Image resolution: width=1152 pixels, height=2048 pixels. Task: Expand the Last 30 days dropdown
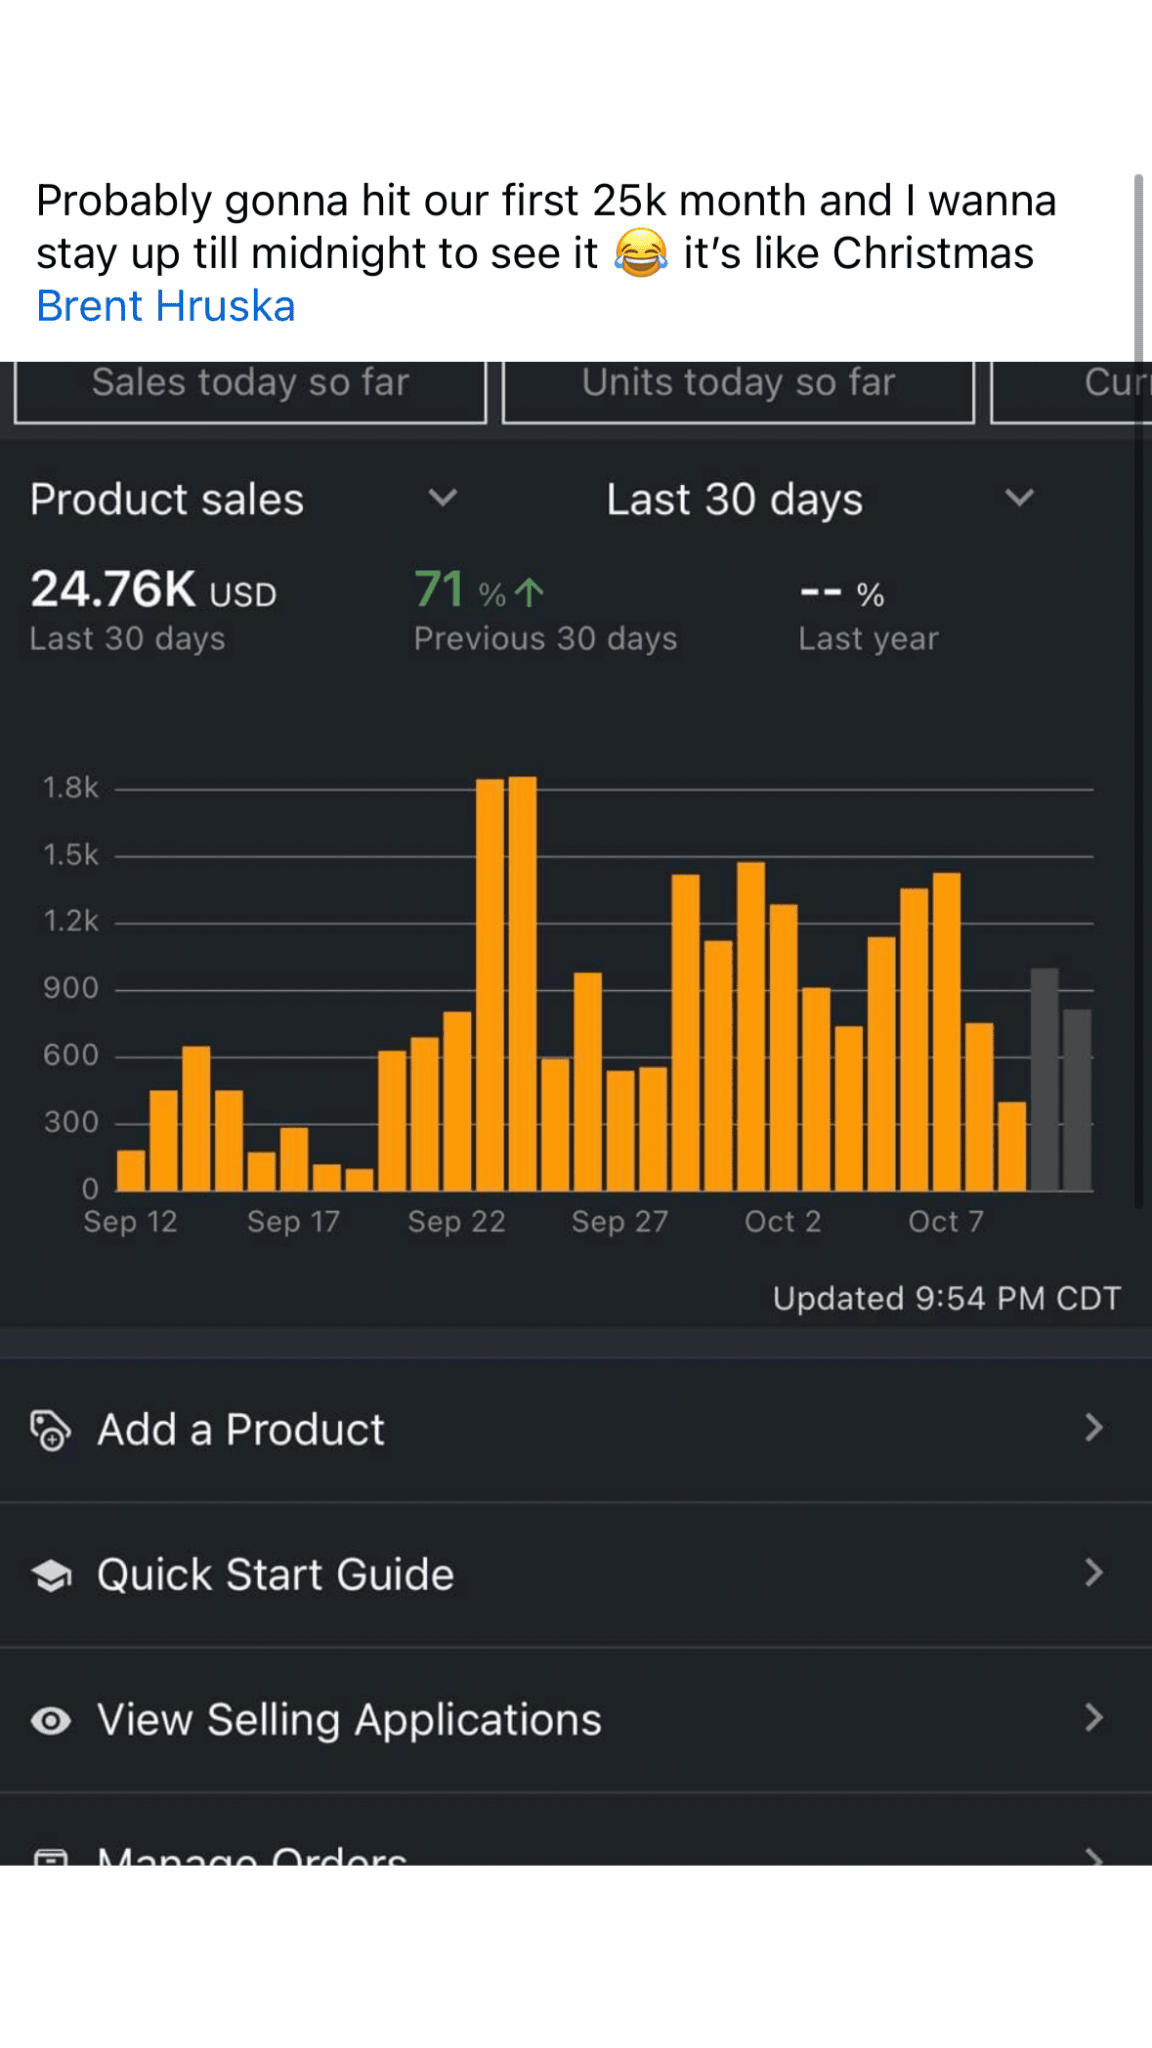click(x=1019, y=498)
